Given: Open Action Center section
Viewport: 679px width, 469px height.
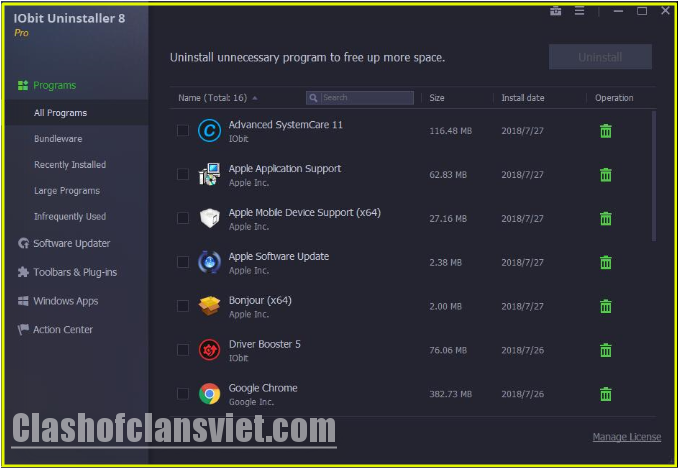Looking at the screenshot, I should pyautogui.click(x=63, y=330).
